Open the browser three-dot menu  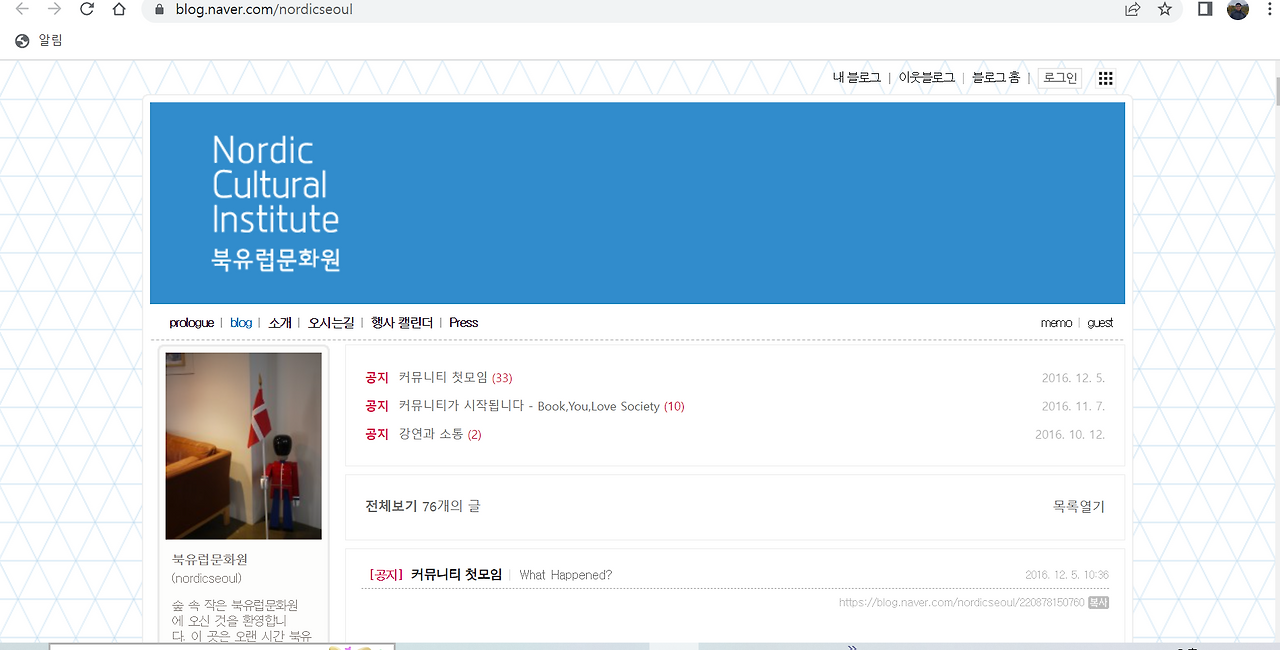(1269, 10)
